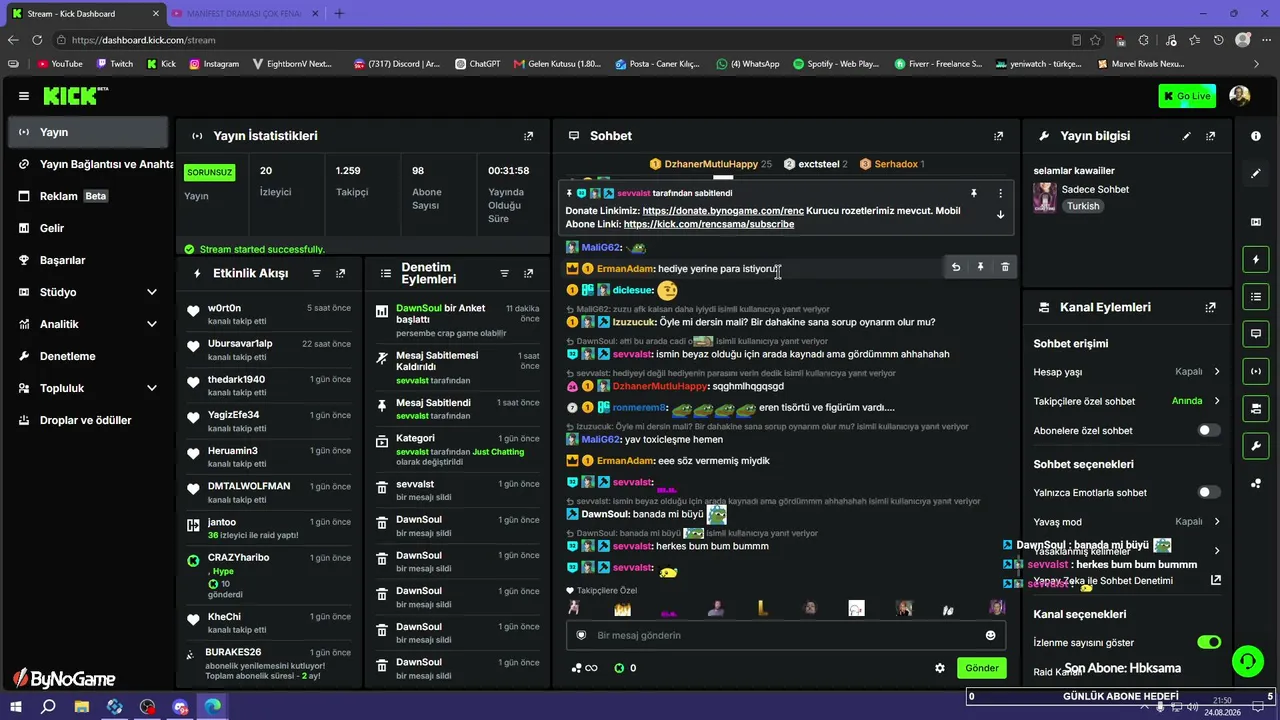The width and height of the screenshot is (1280, 720).
Task: Open the Yavaş mod setting chevron
Action: click(1217, 522)
